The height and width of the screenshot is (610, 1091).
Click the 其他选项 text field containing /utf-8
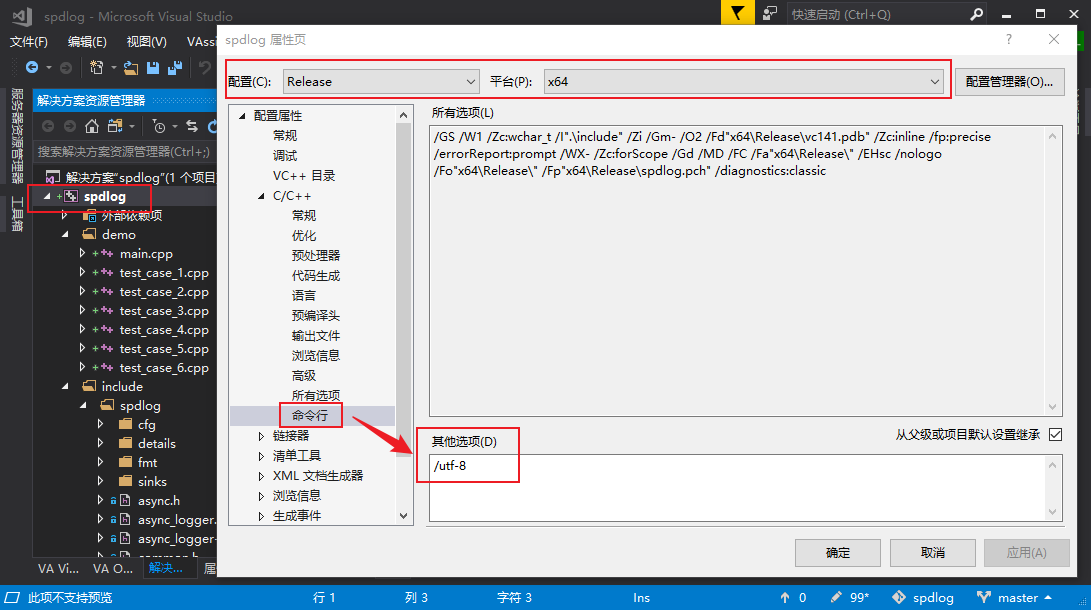[x=738, y=487]
